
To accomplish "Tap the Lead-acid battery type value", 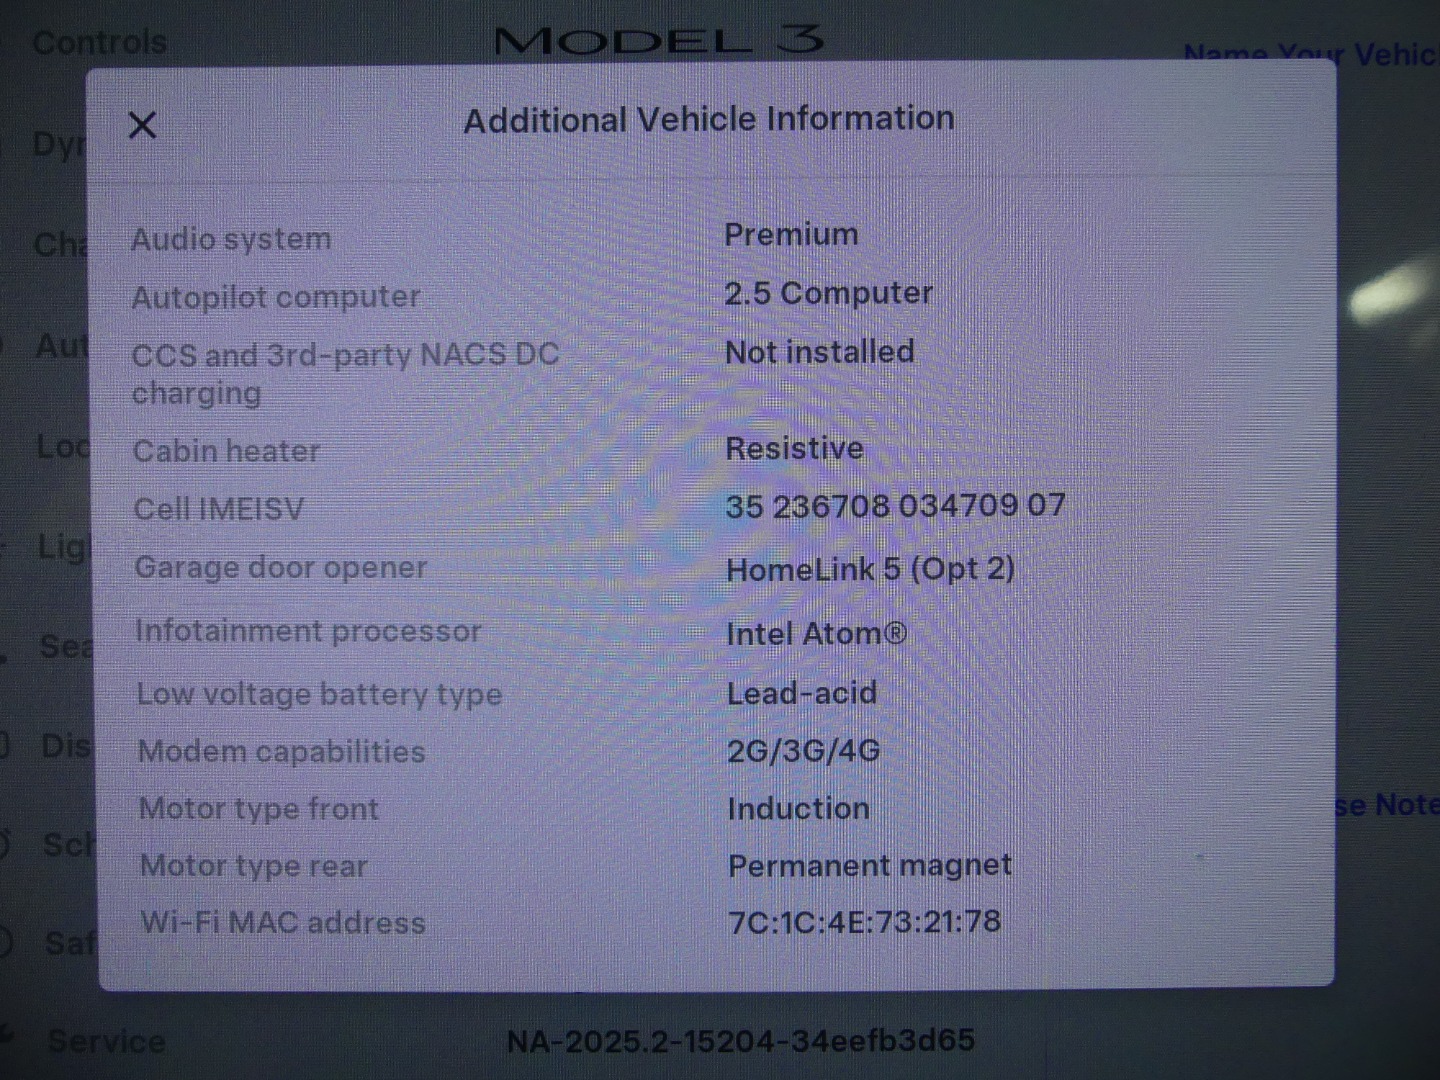I will click(x=802, y=692).
